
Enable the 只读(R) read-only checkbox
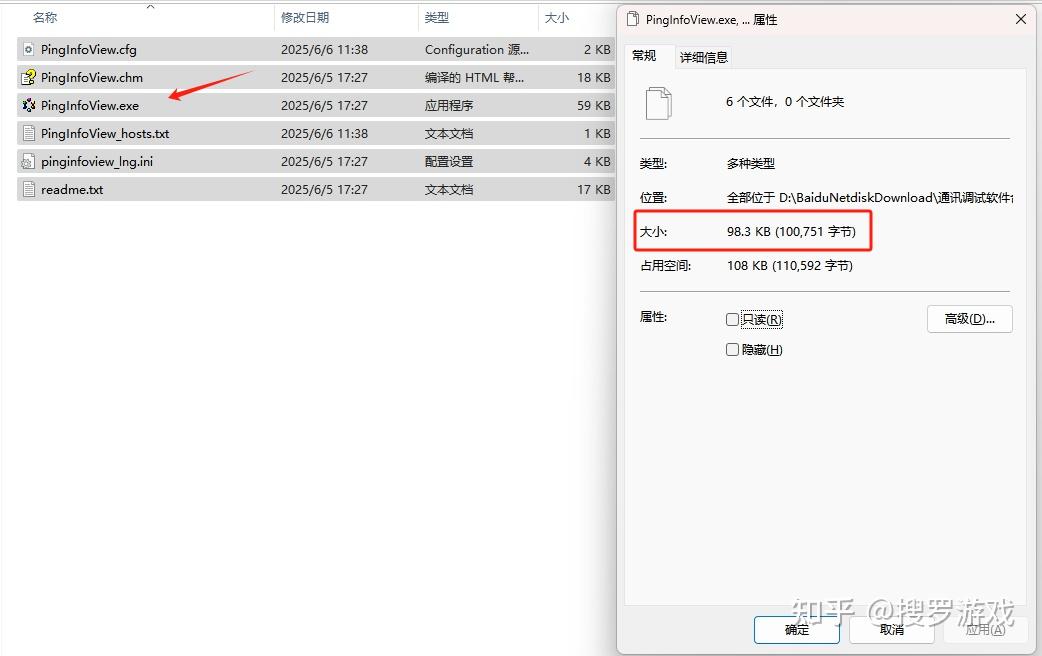[732, 319]
